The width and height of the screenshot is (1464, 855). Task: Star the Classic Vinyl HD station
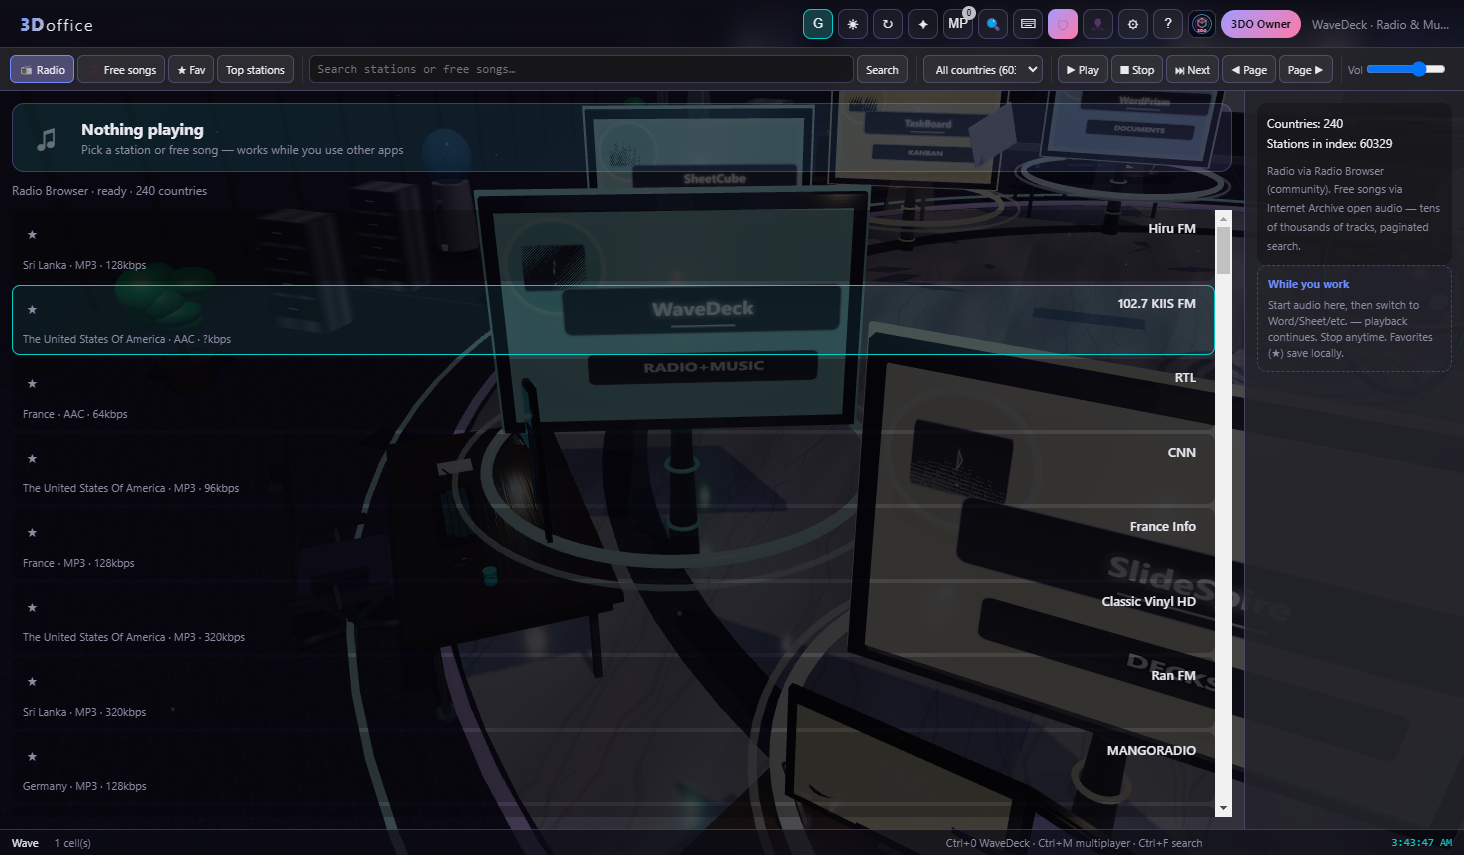click(x=32, y=608)
